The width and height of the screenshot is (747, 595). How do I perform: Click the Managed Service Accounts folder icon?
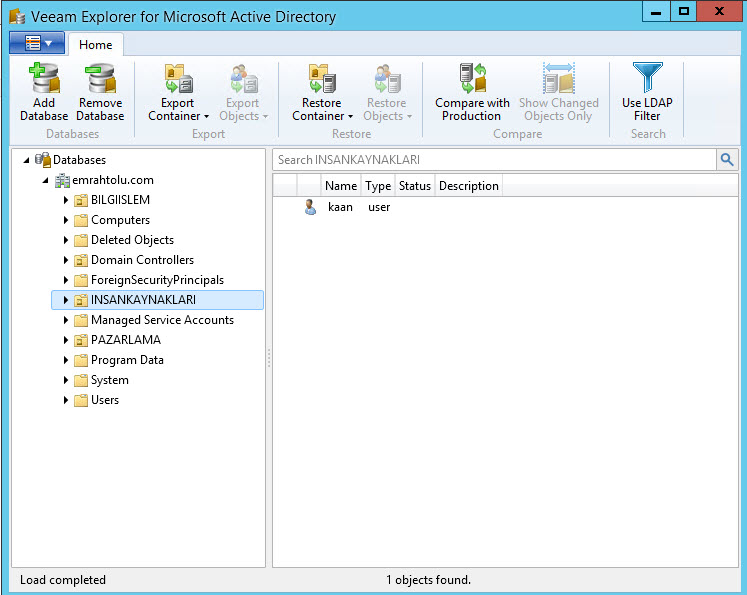(x=81, y=320)
